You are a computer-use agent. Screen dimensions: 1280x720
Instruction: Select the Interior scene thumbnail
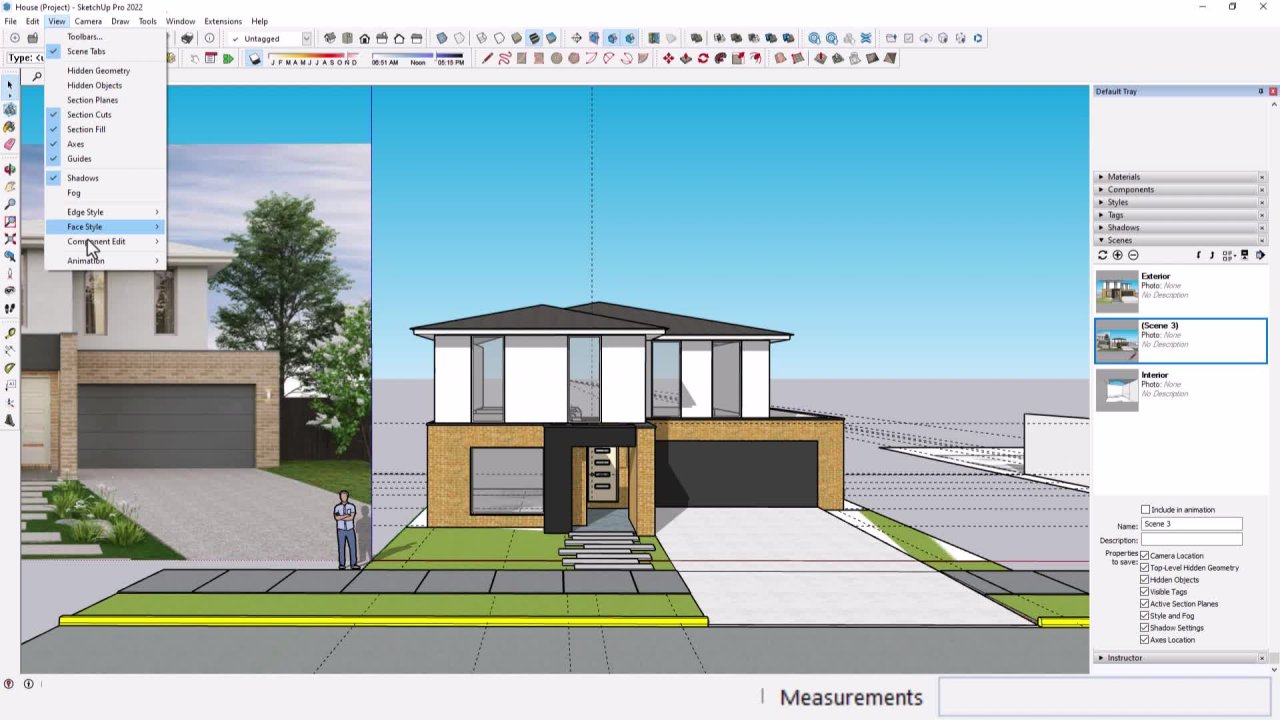tap(1117, 389)
